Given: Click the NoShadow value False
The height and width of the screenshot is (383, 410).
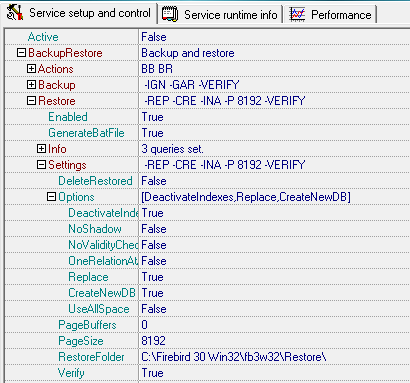Looking at the screenshot, I should point(154,229).
